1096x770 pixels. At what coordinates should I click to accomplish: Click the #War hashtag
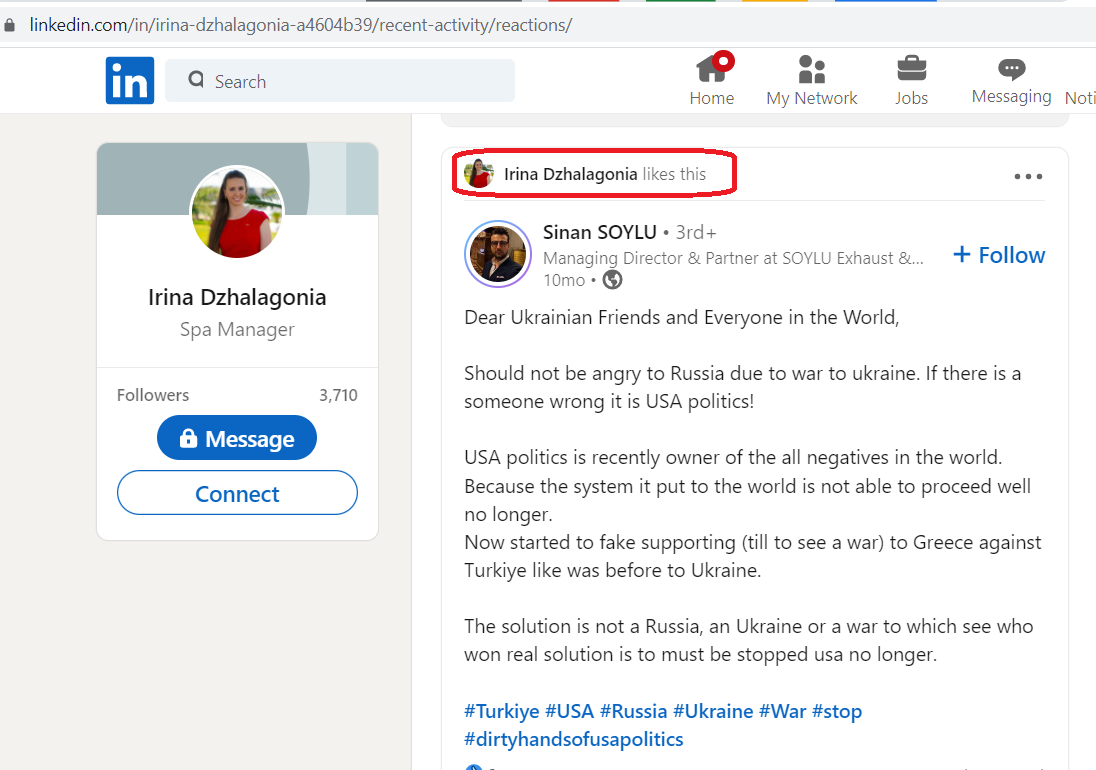783,711
